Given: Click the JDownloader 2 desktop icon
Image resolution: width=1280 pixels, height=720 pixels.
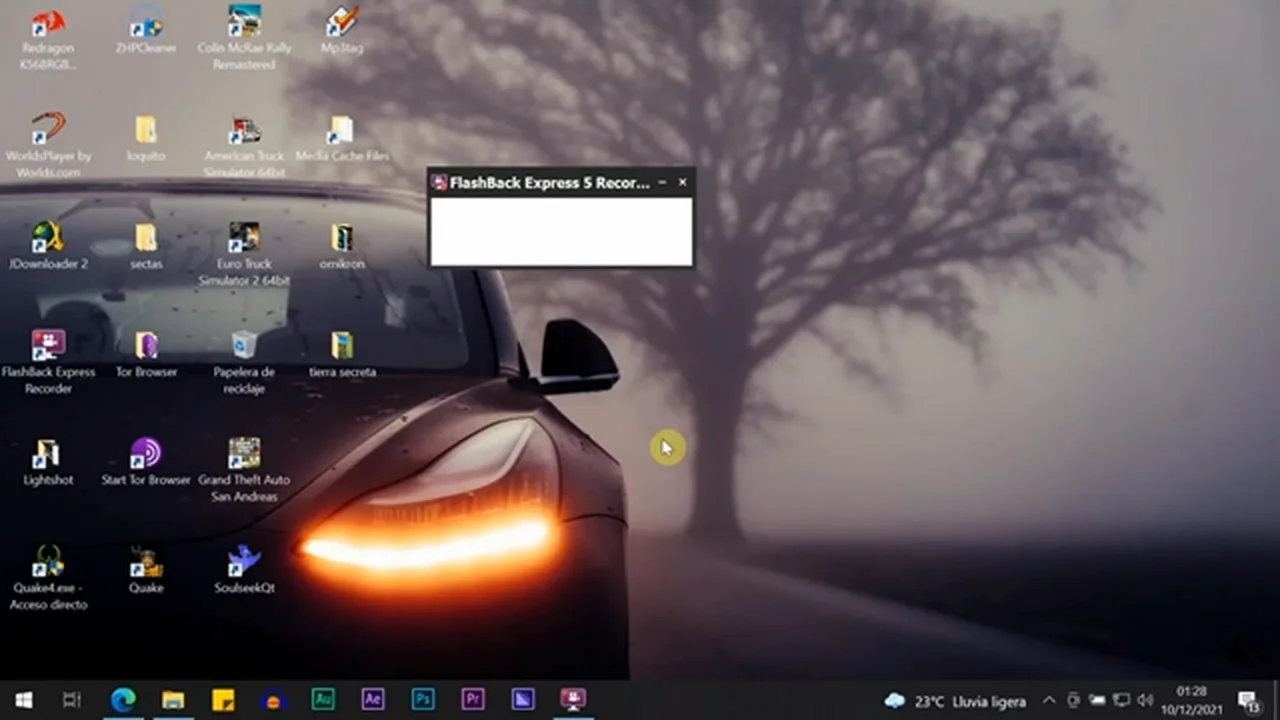Looking at the screenshot, I should click(x=47, y=239).
